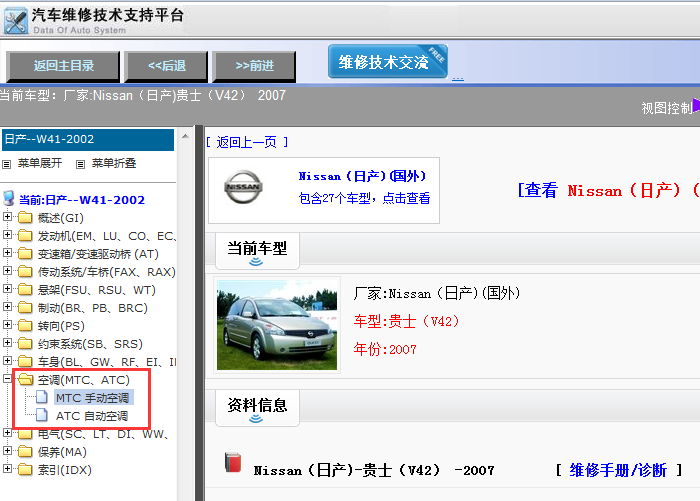700x501 pixels.
Task: Click 包含27个车型，点击查看 link
Action: point(364,198)
